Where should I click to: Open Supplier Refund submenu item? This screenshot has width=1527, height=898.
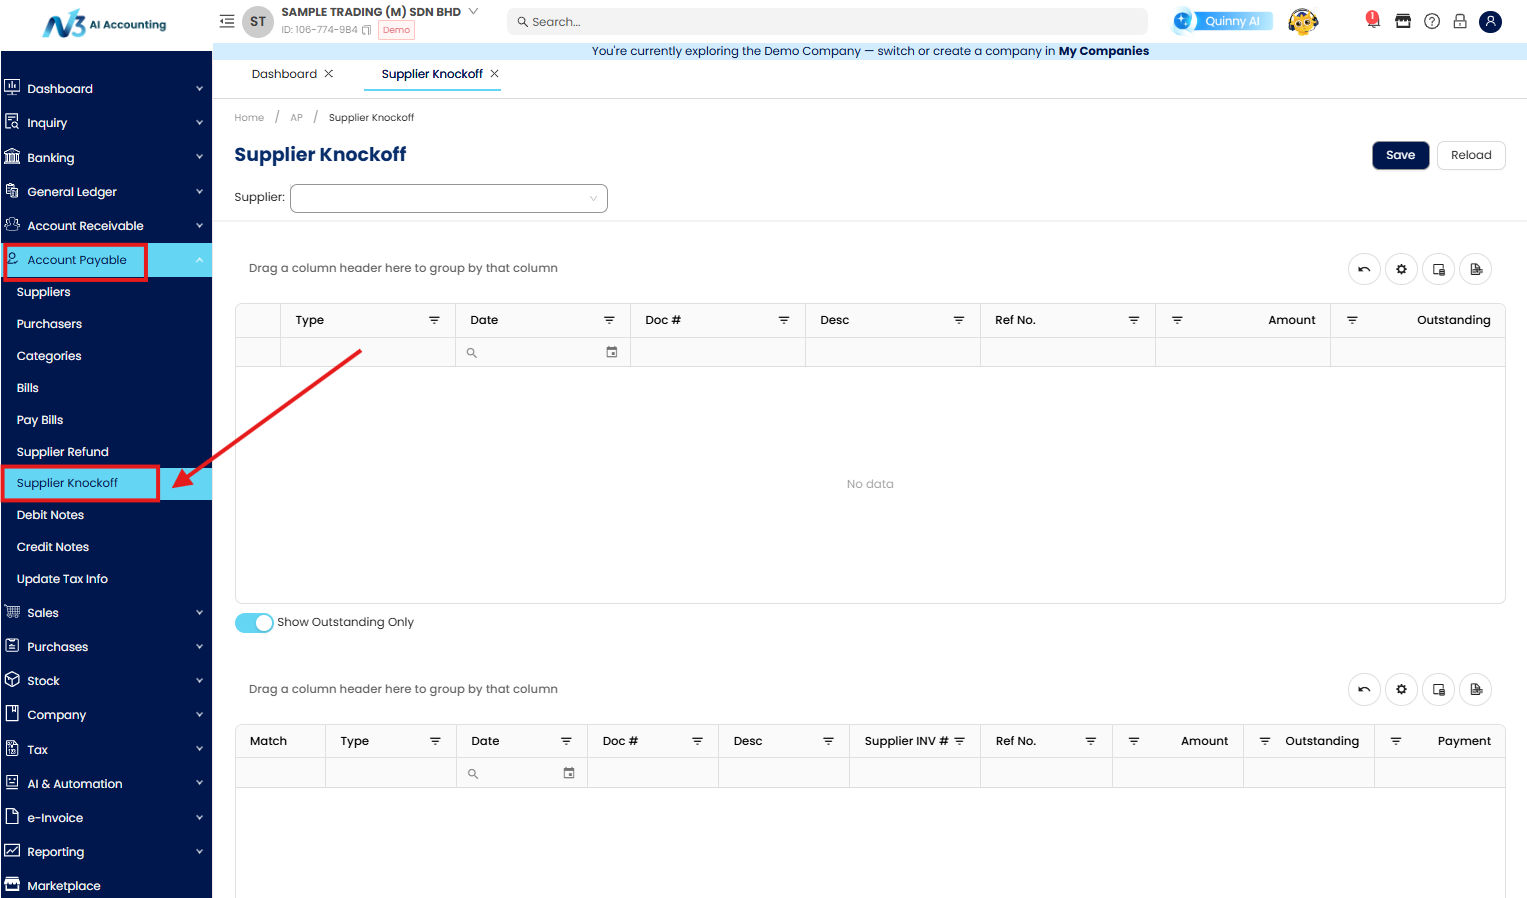point(63,452)
